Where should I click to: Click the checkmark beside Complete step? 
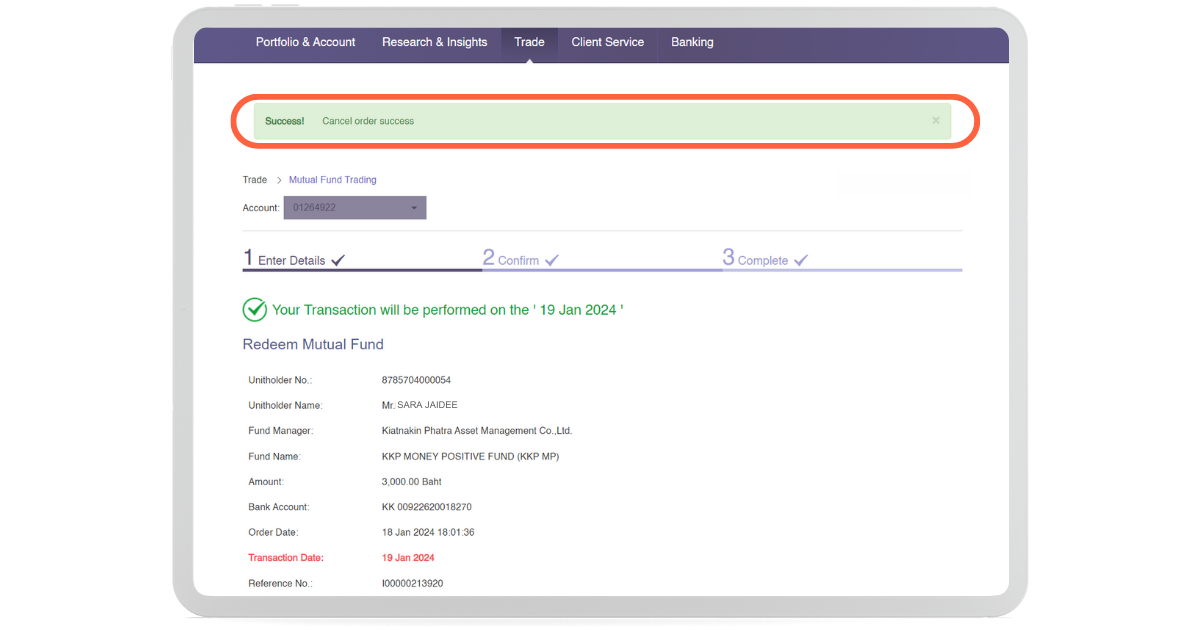(x=801, y=260)
